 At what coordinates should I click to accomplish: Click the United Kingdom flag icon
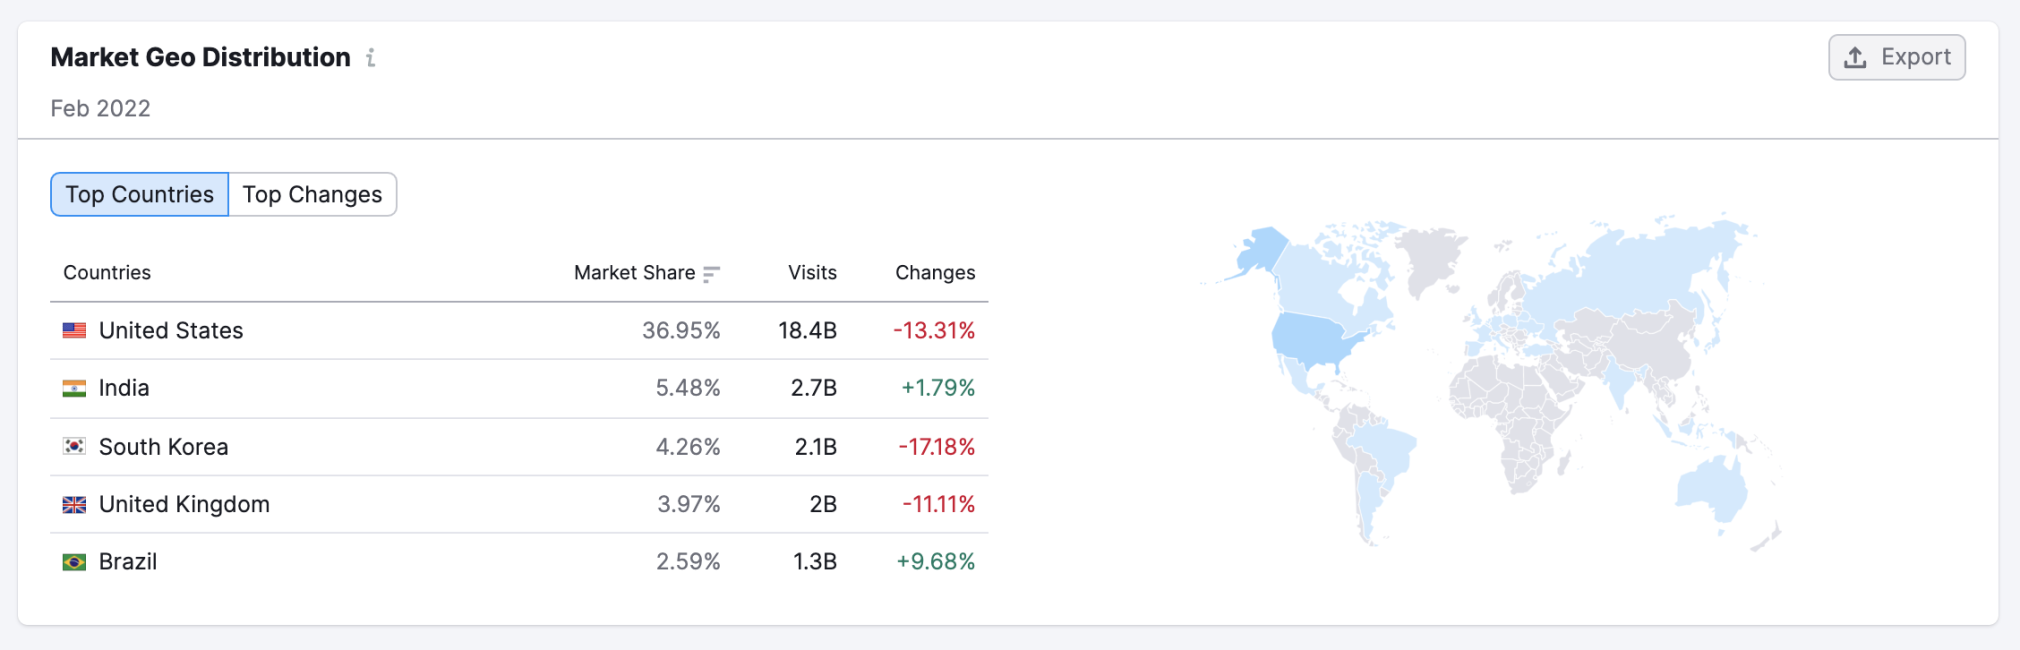tap(74, 504)
